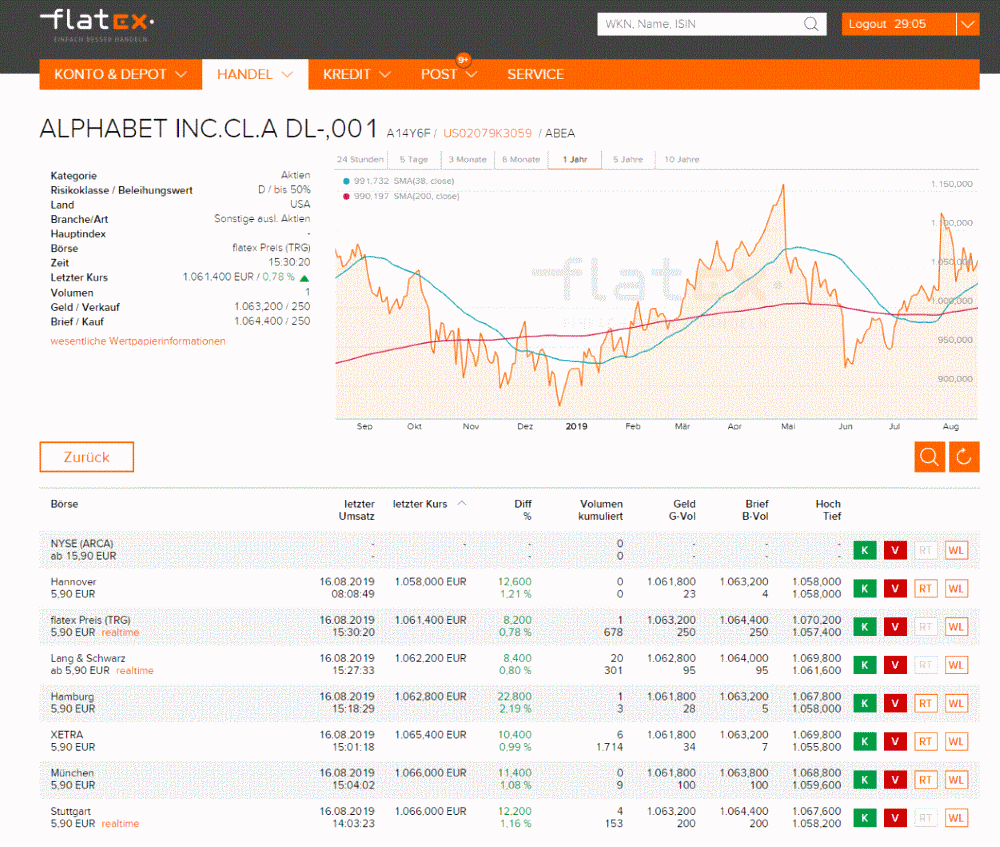The width and height of the screenshot is (1000, 847).
Task: Refresh quotes with the orange reload button
Action: pos(964,457)
